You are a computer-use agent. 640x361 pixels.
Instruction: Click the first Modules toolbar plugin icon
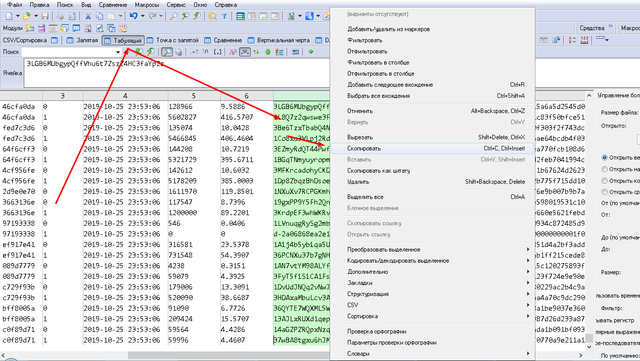click(x=30, y=28)
